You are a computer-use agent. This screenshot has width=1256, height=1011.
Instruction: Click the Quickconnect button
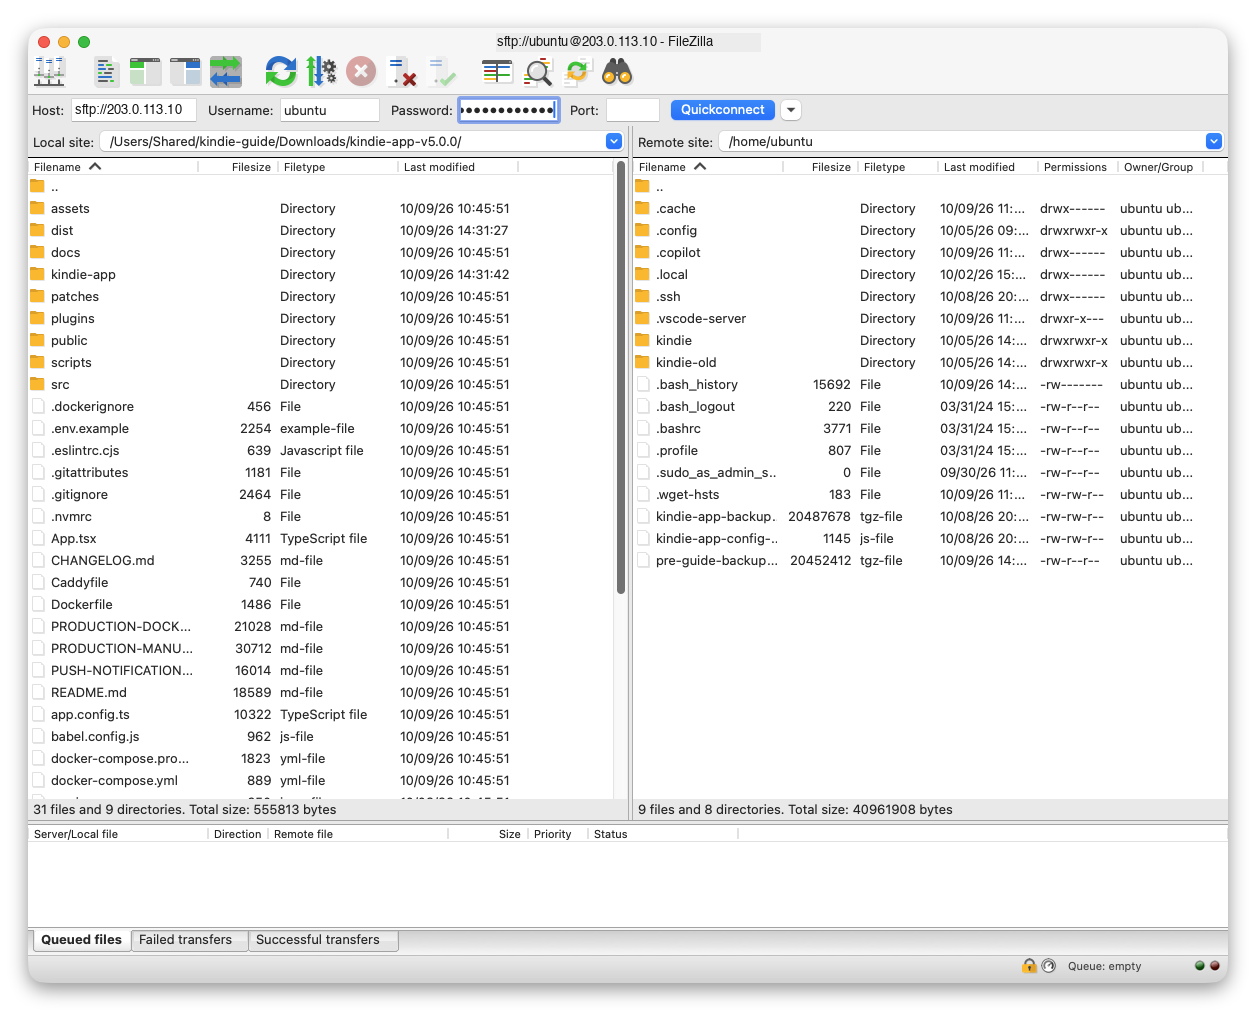point(722,110)
